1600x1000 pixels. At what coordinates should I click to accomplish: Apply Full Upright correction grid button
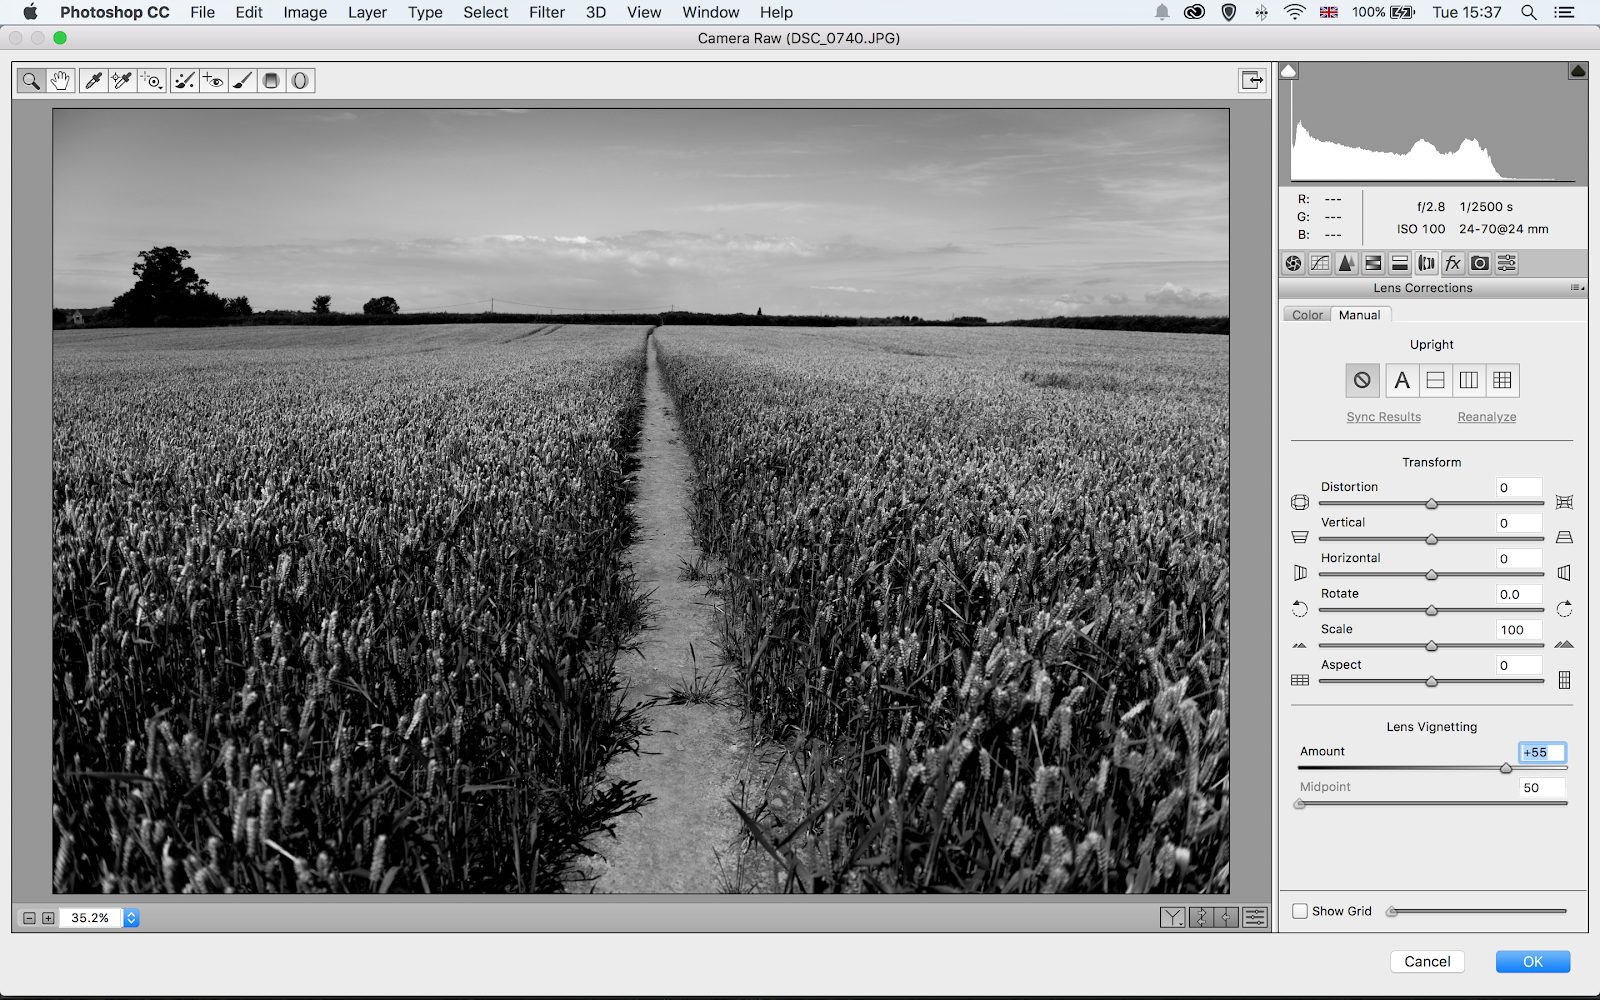point(1502,380)
